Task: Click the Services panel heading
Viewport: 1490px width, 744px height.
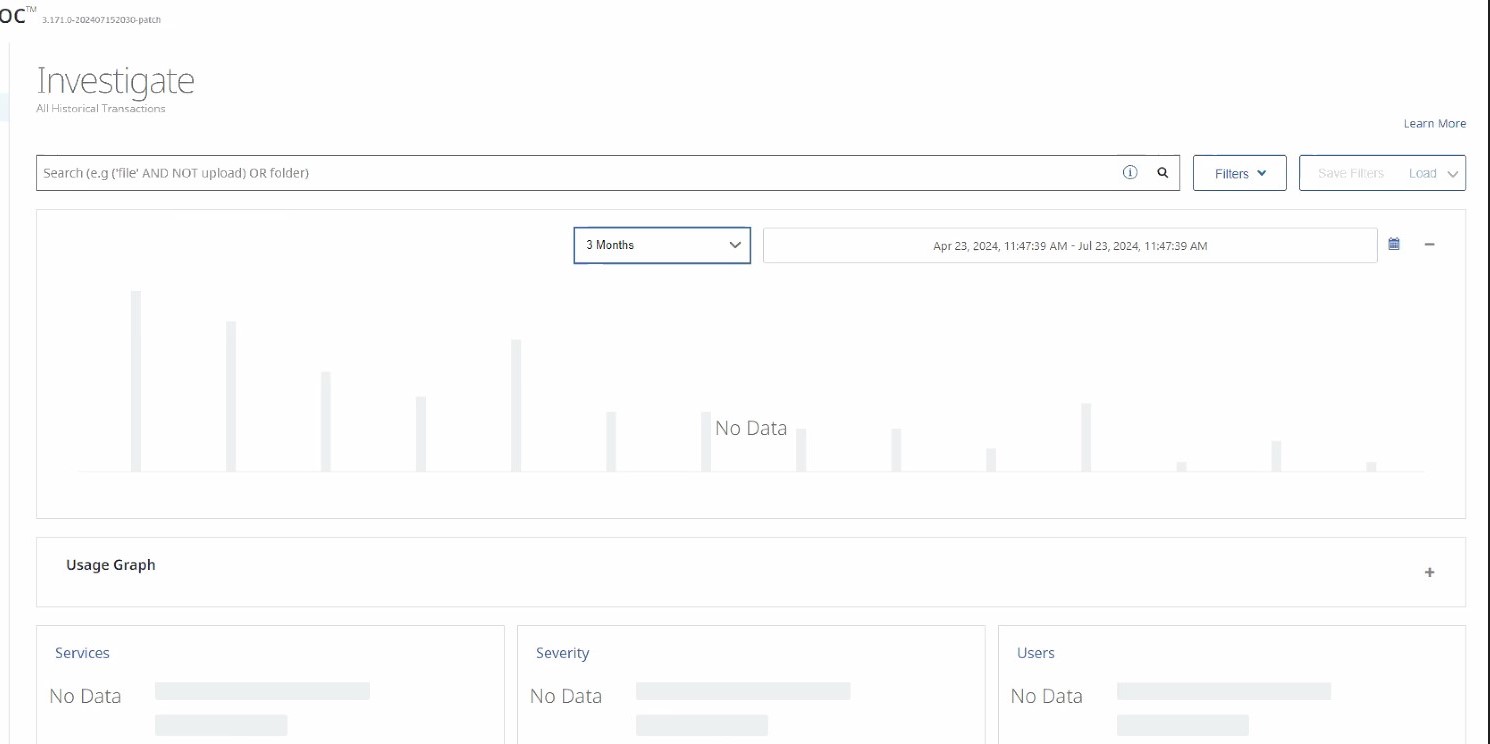Action: click(82, 653)
